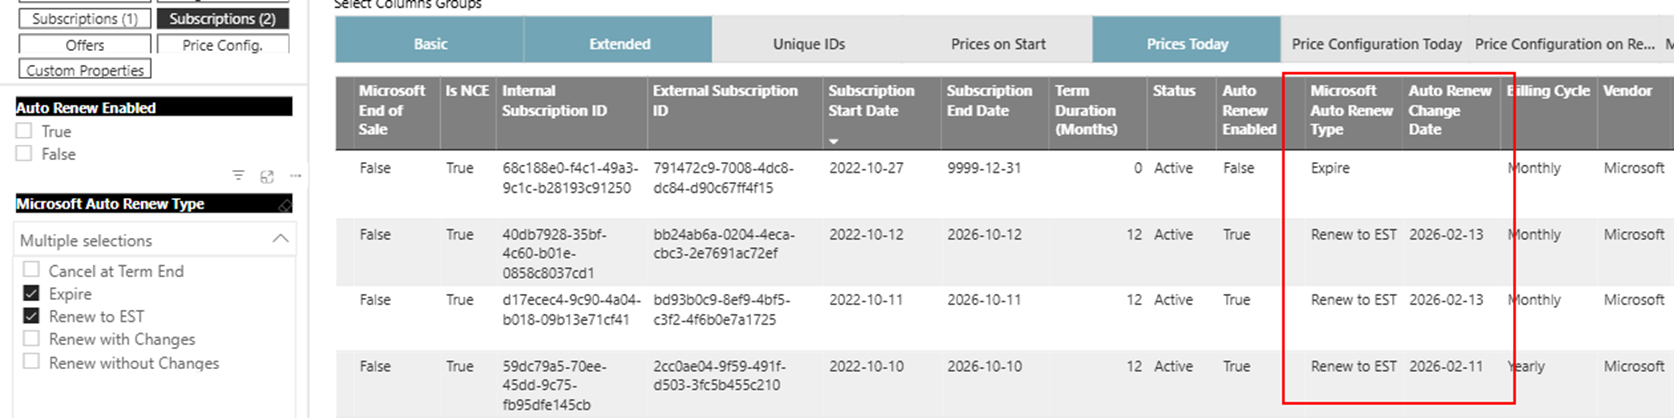1674x418 pixels.
Task: Click the focus mode icon on the slicer
Action: pyautogui.click(x=267, y=176)
